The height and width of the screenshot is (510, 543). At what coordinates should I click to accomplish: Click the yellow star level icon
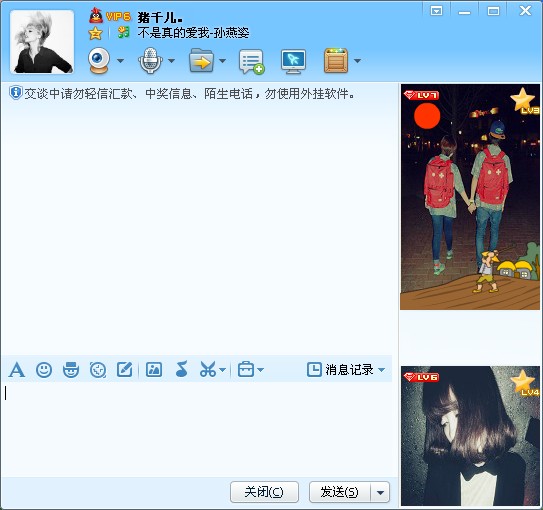(95, 34)
